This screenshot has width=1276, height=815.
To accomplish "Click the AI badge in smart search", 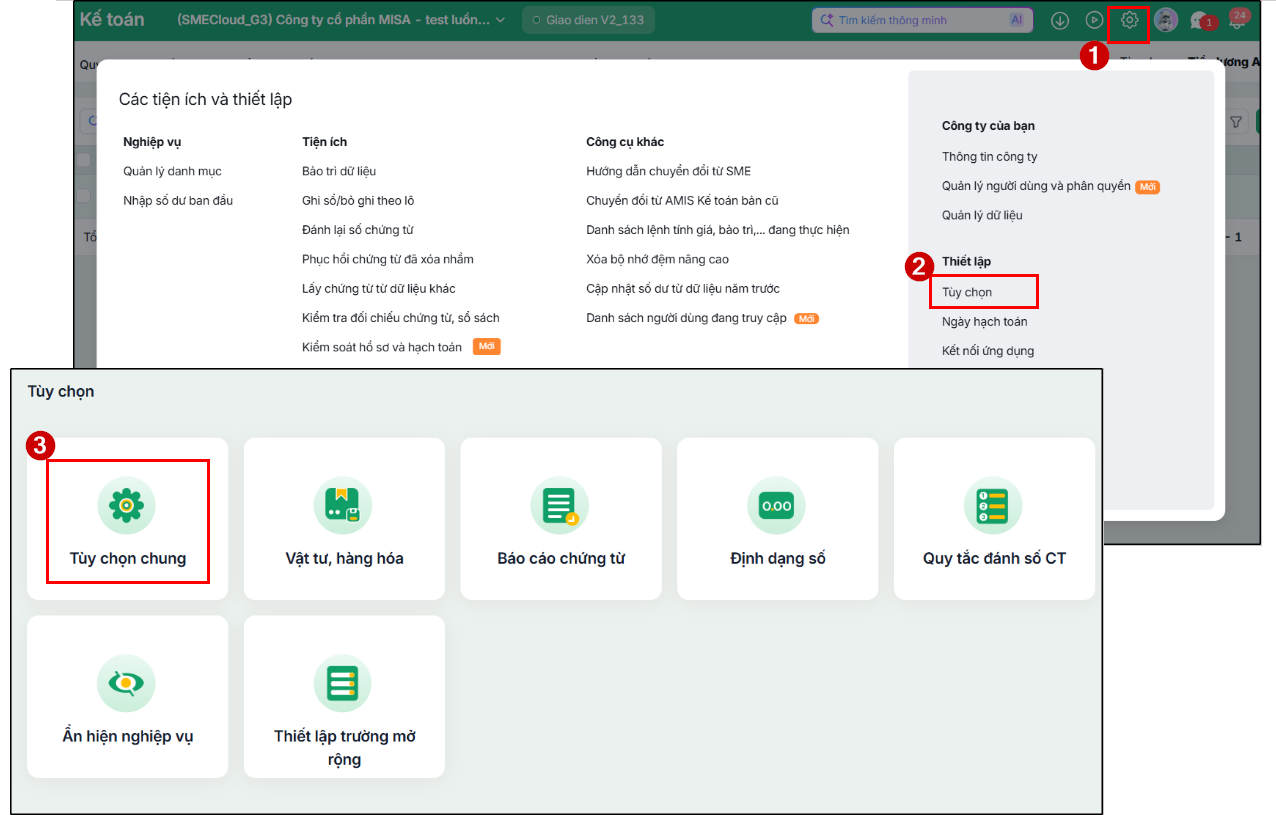I will [x=1017, y=20].
